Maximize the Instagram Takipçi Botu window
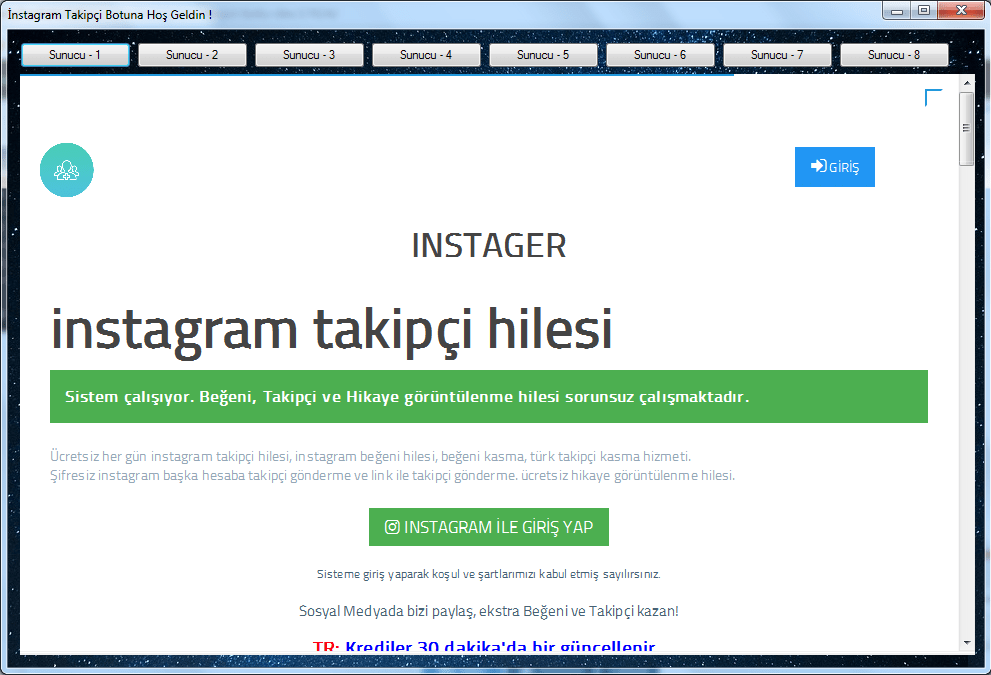Image resolution: width=991 pixels, height=675 pixels. pos(924,11)
